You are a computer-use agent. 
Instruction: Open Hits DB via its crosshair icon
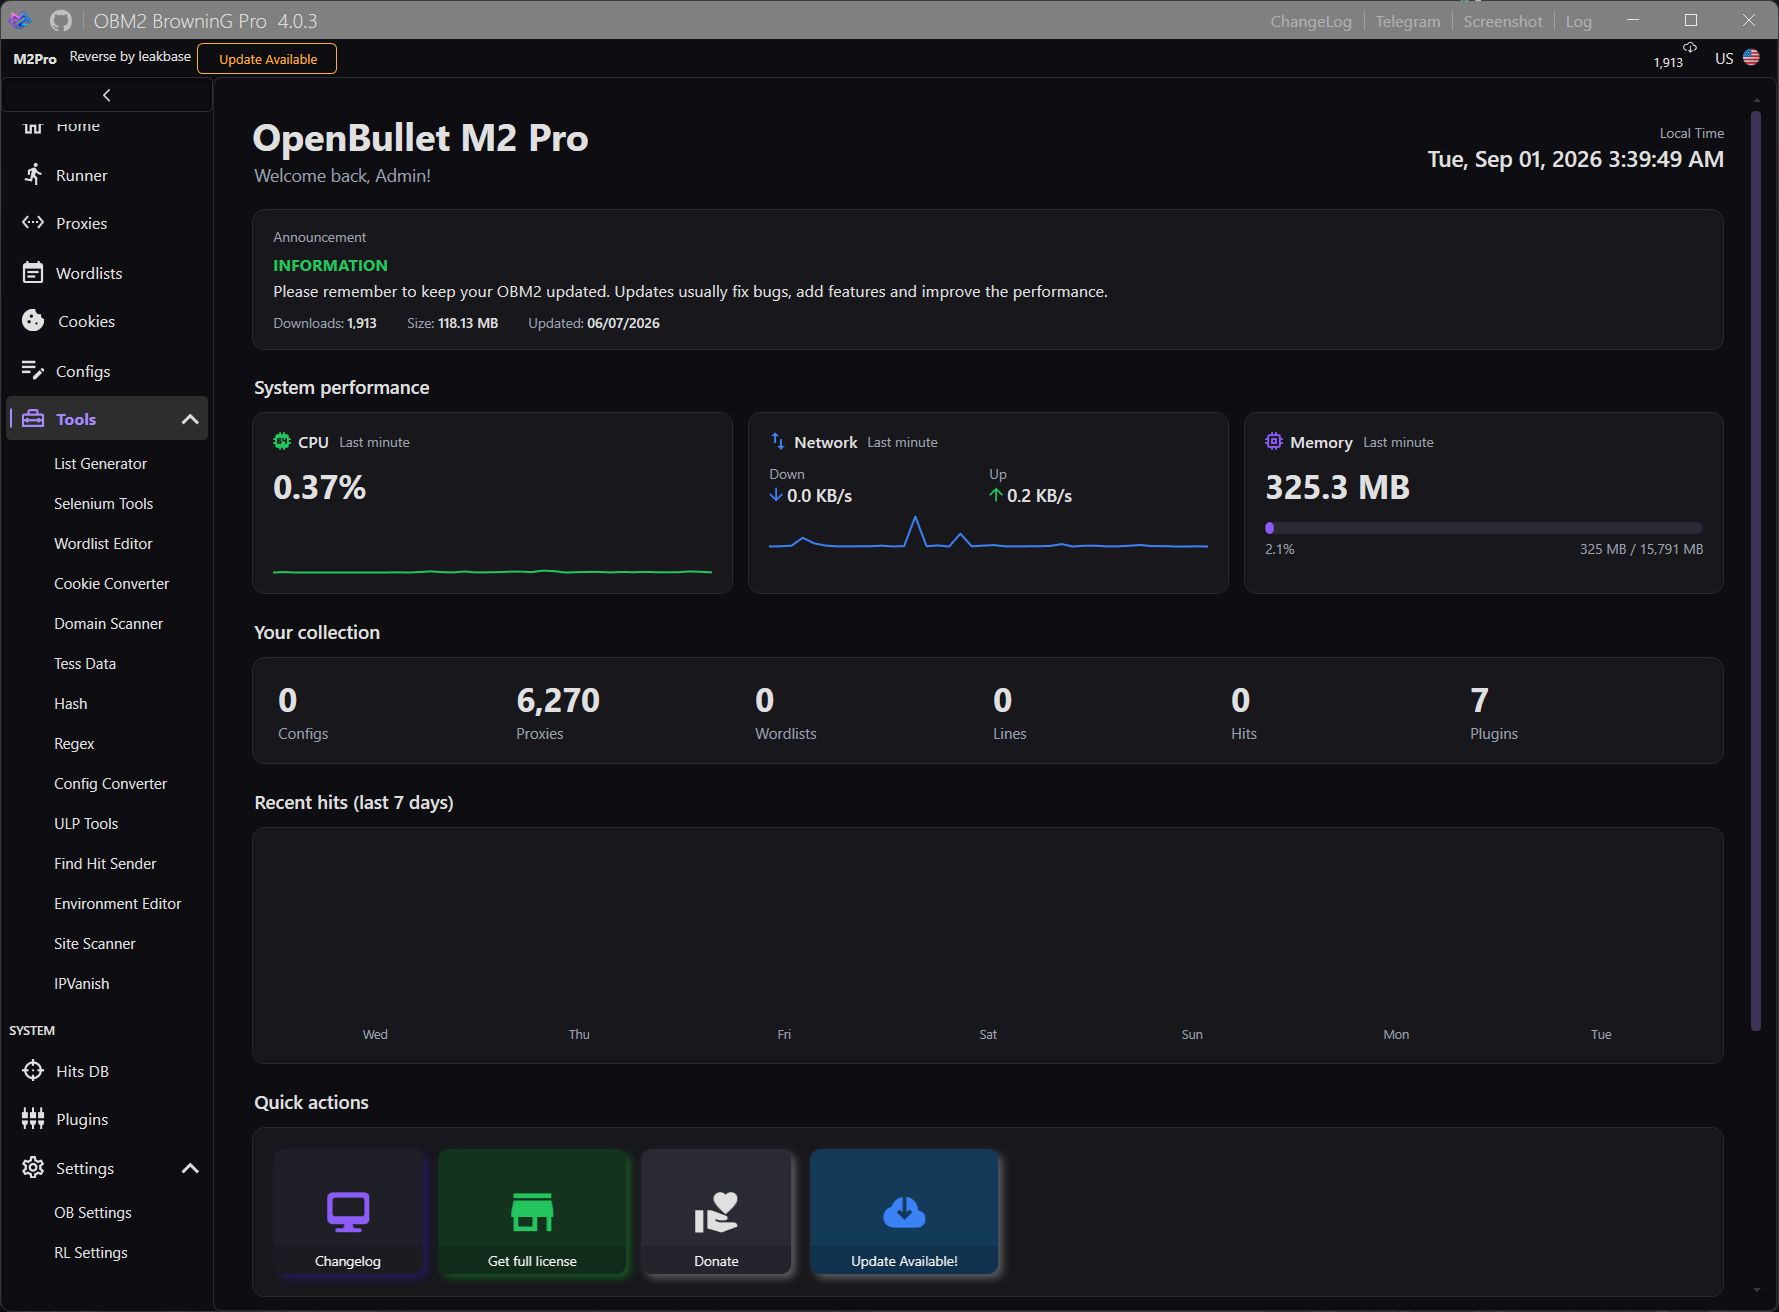33,1071
